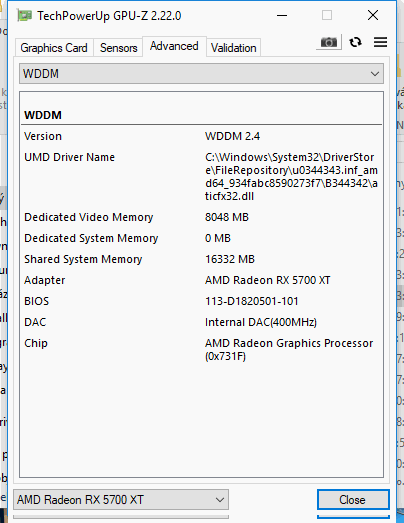404x523 pixels.
Task: Select the BIOS value 113-D1820501-101
Action: [252, 301]
